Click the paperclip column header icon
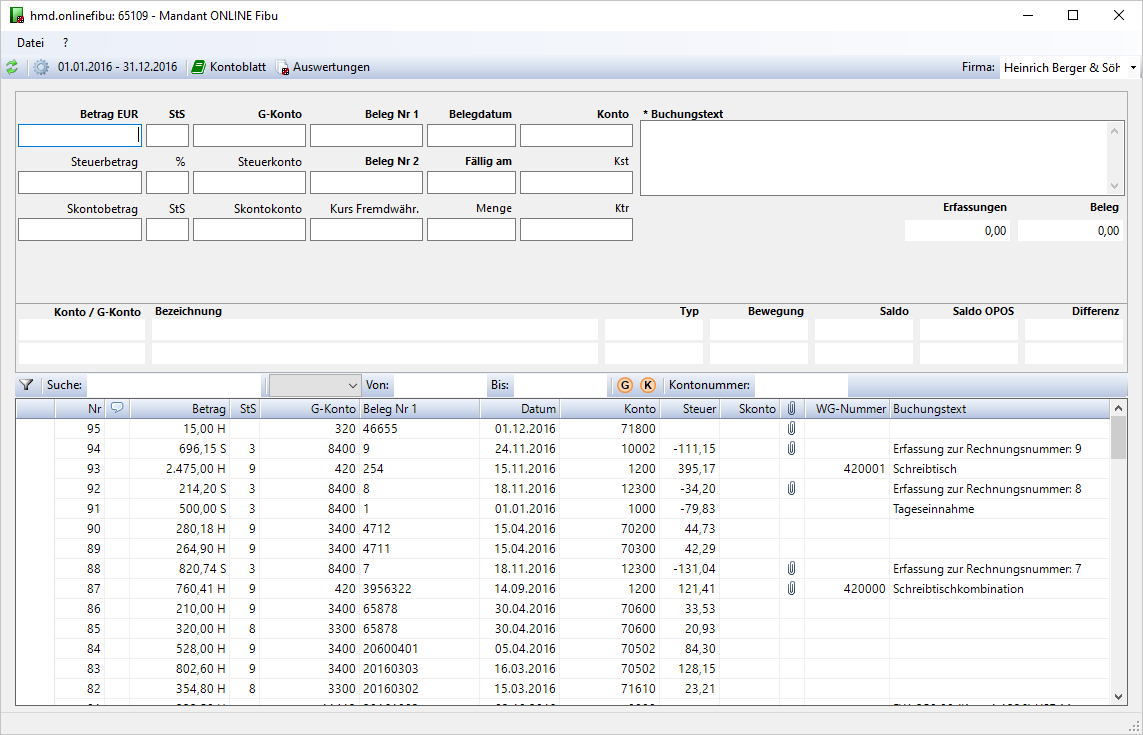 click(791, 408)
